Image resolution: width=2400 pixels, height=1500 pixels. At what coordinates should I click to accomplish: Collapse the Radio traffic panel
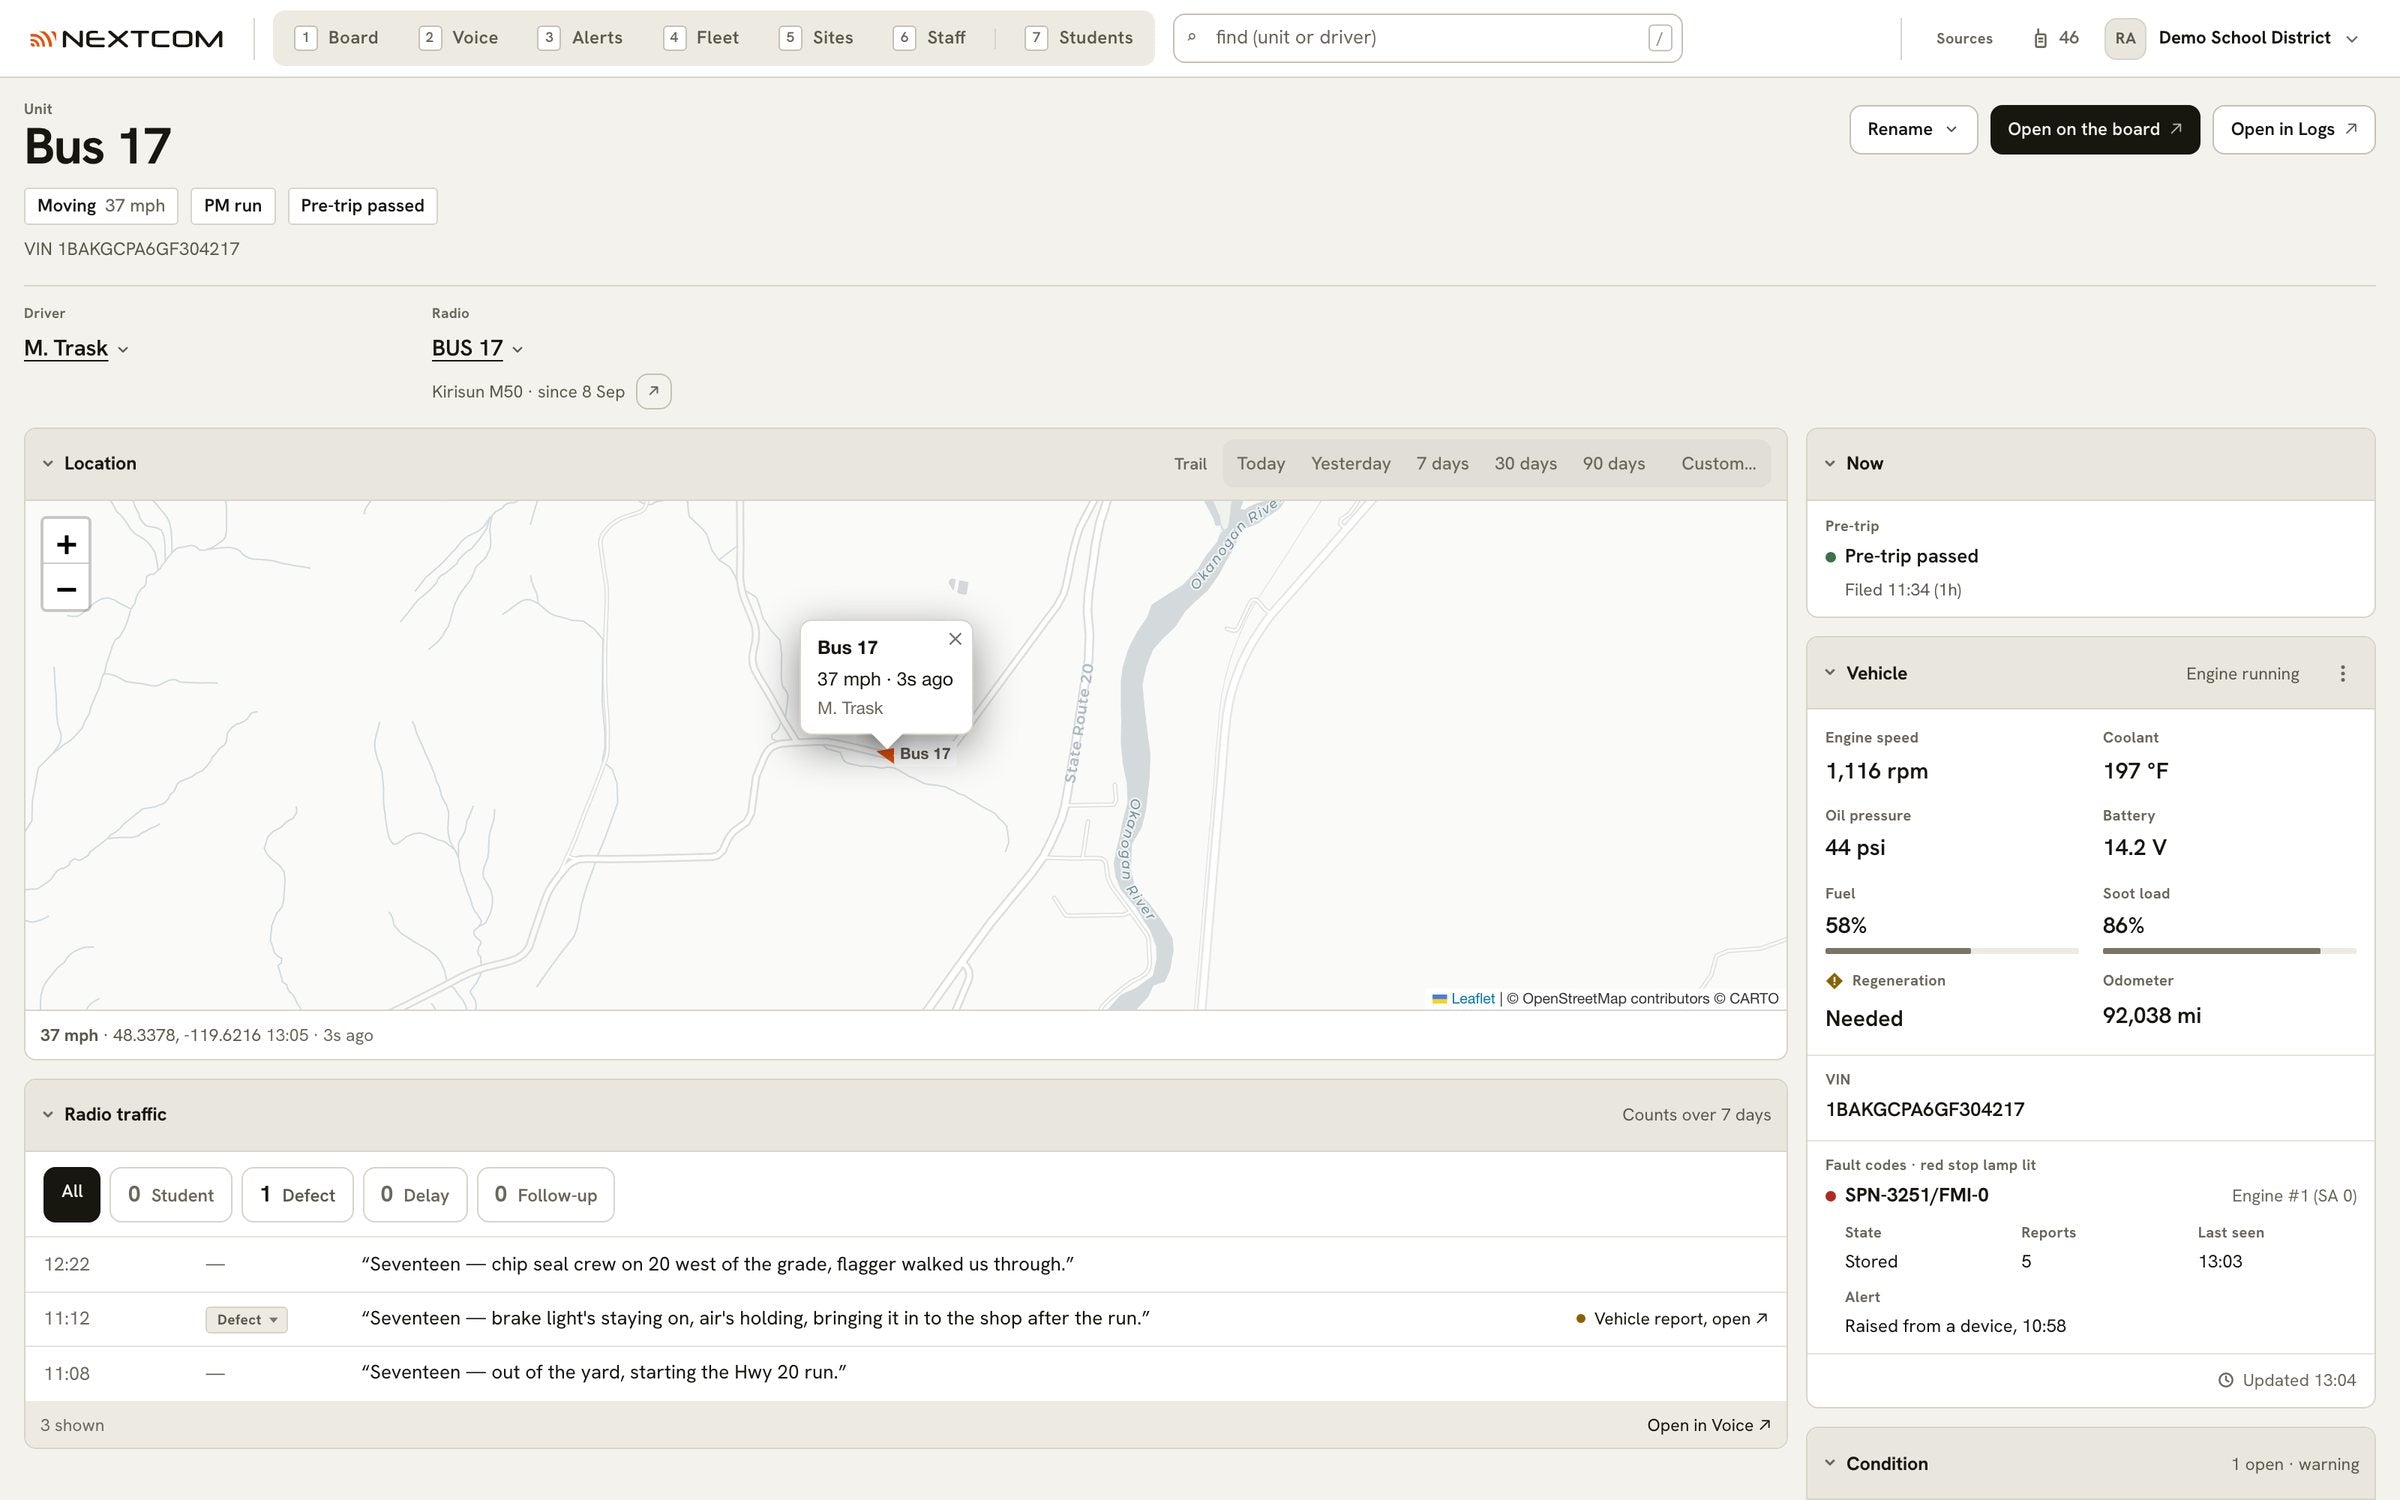click(x=48, y=1114)
